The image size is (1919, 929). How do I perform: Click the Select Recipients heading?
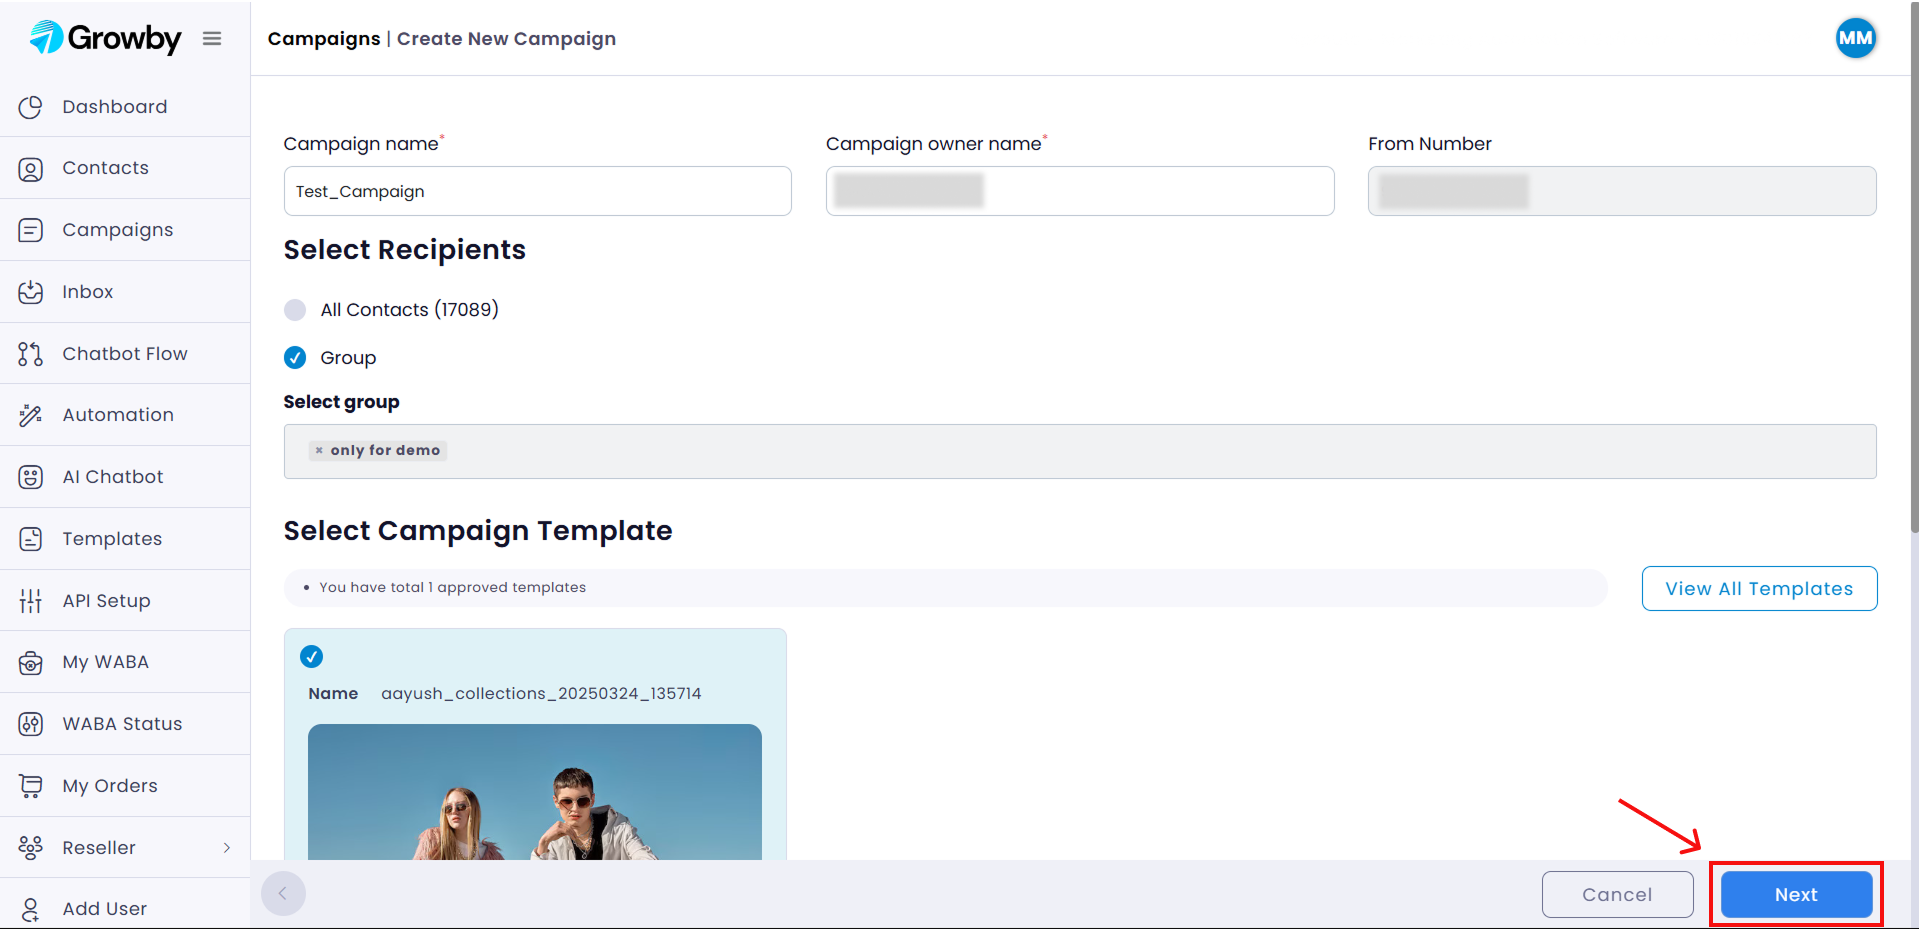coord(404,250)
